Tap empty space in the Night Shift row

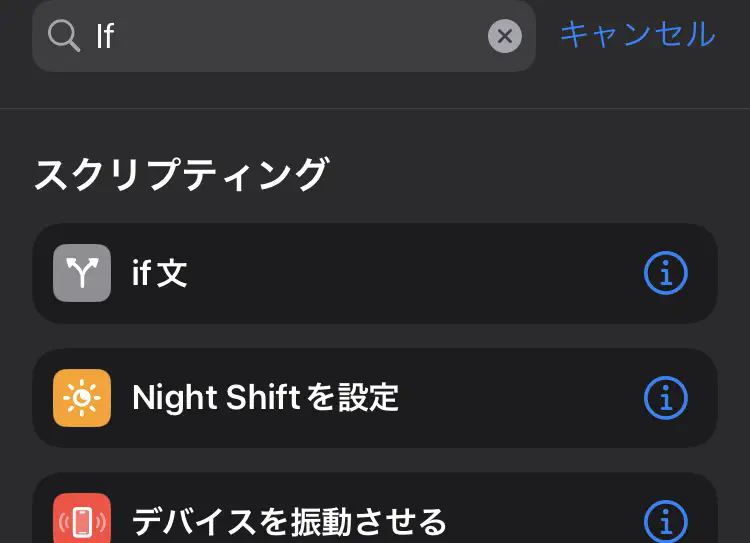pyautogui.click(x=520, y=398)
